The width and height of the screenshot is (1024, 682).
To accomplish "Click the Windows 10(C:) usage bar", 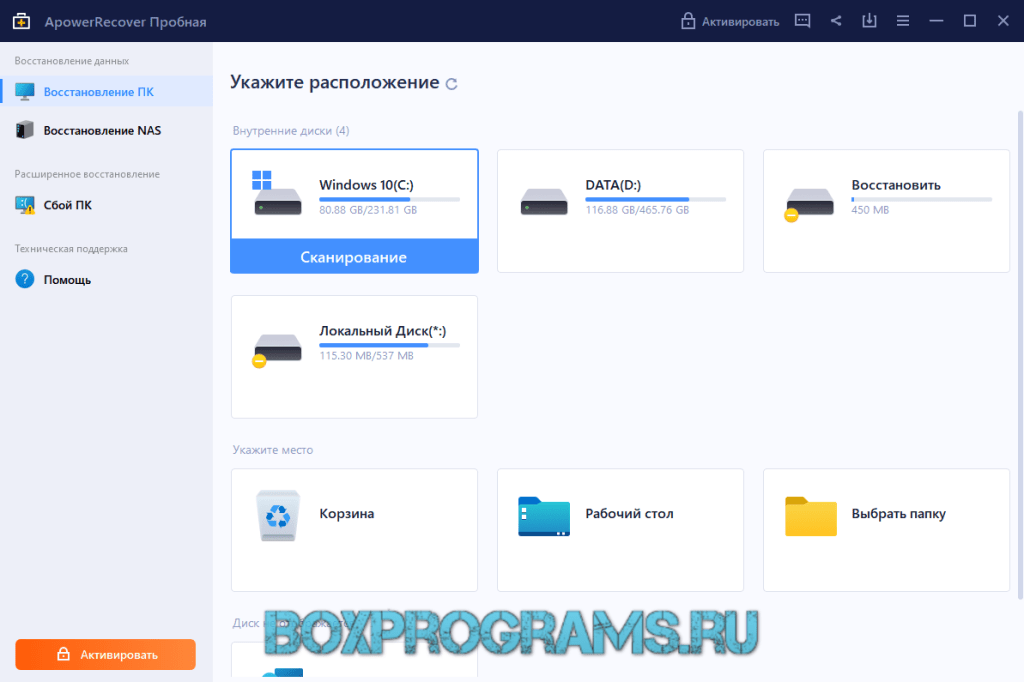I will click(389, 200).
